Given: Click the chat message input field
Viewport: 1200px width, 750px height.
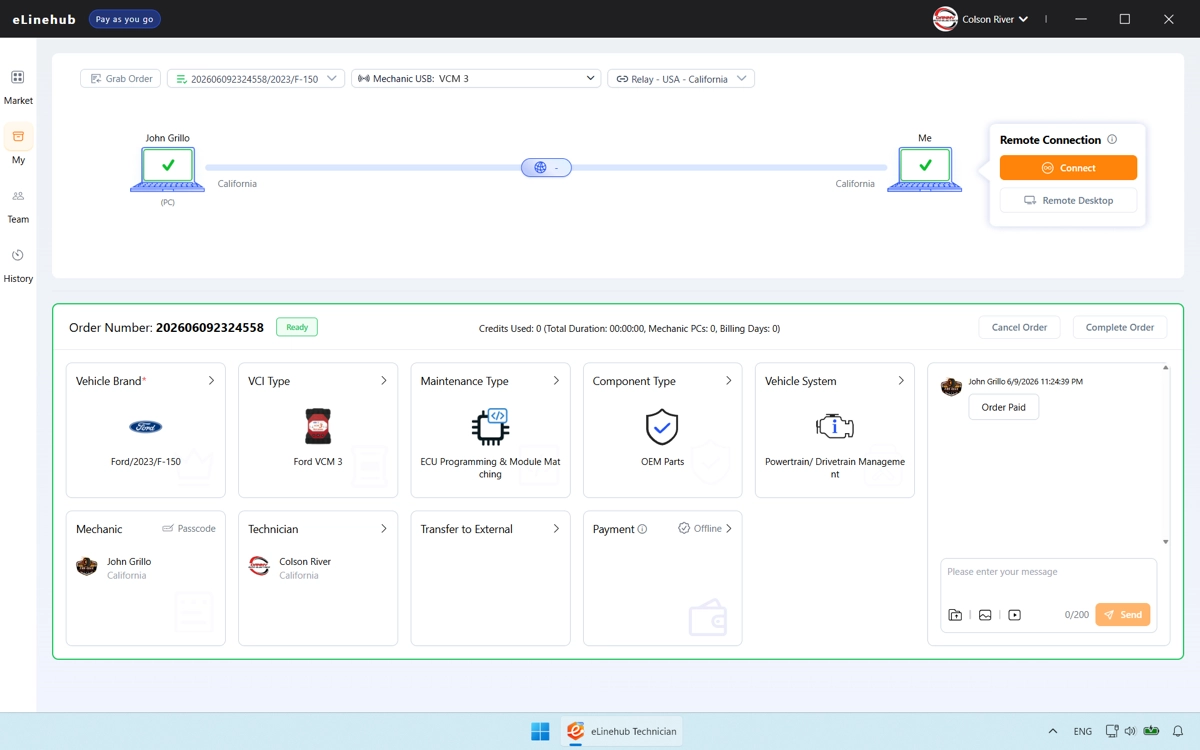Looking at the screenshot, I should 1048,580.
